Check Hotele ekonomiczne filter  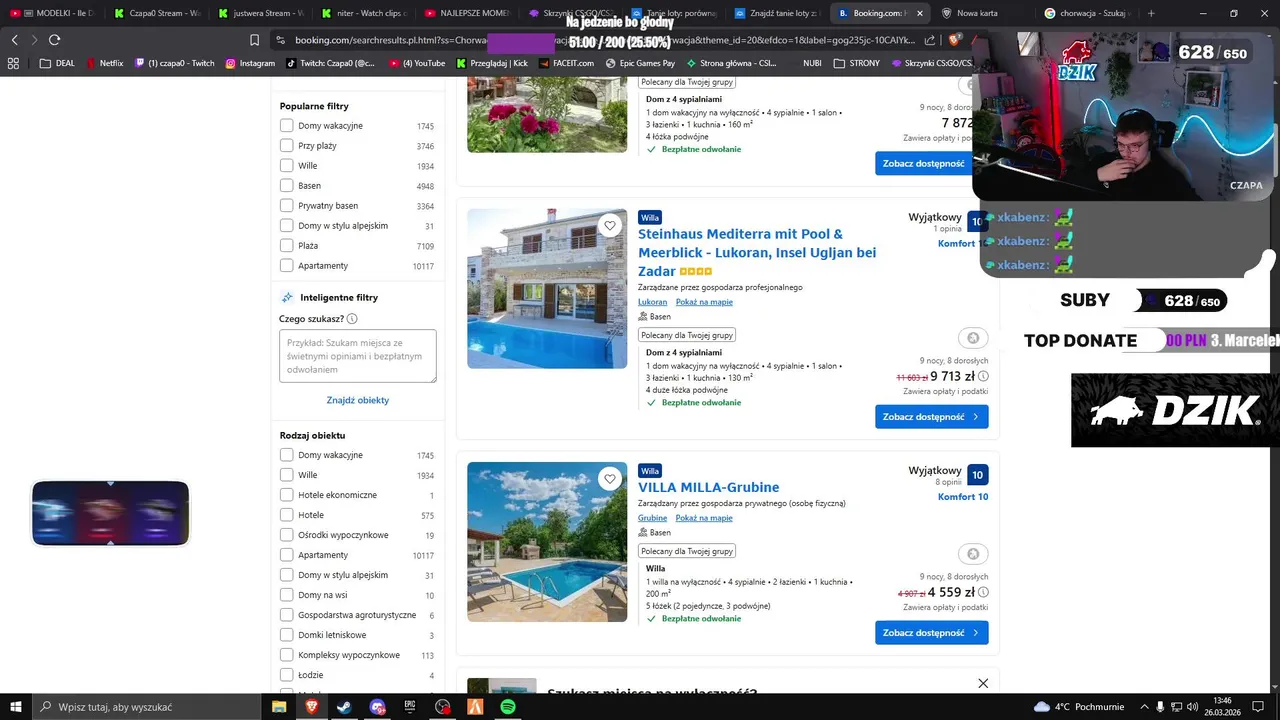click(x=287, y=495)
